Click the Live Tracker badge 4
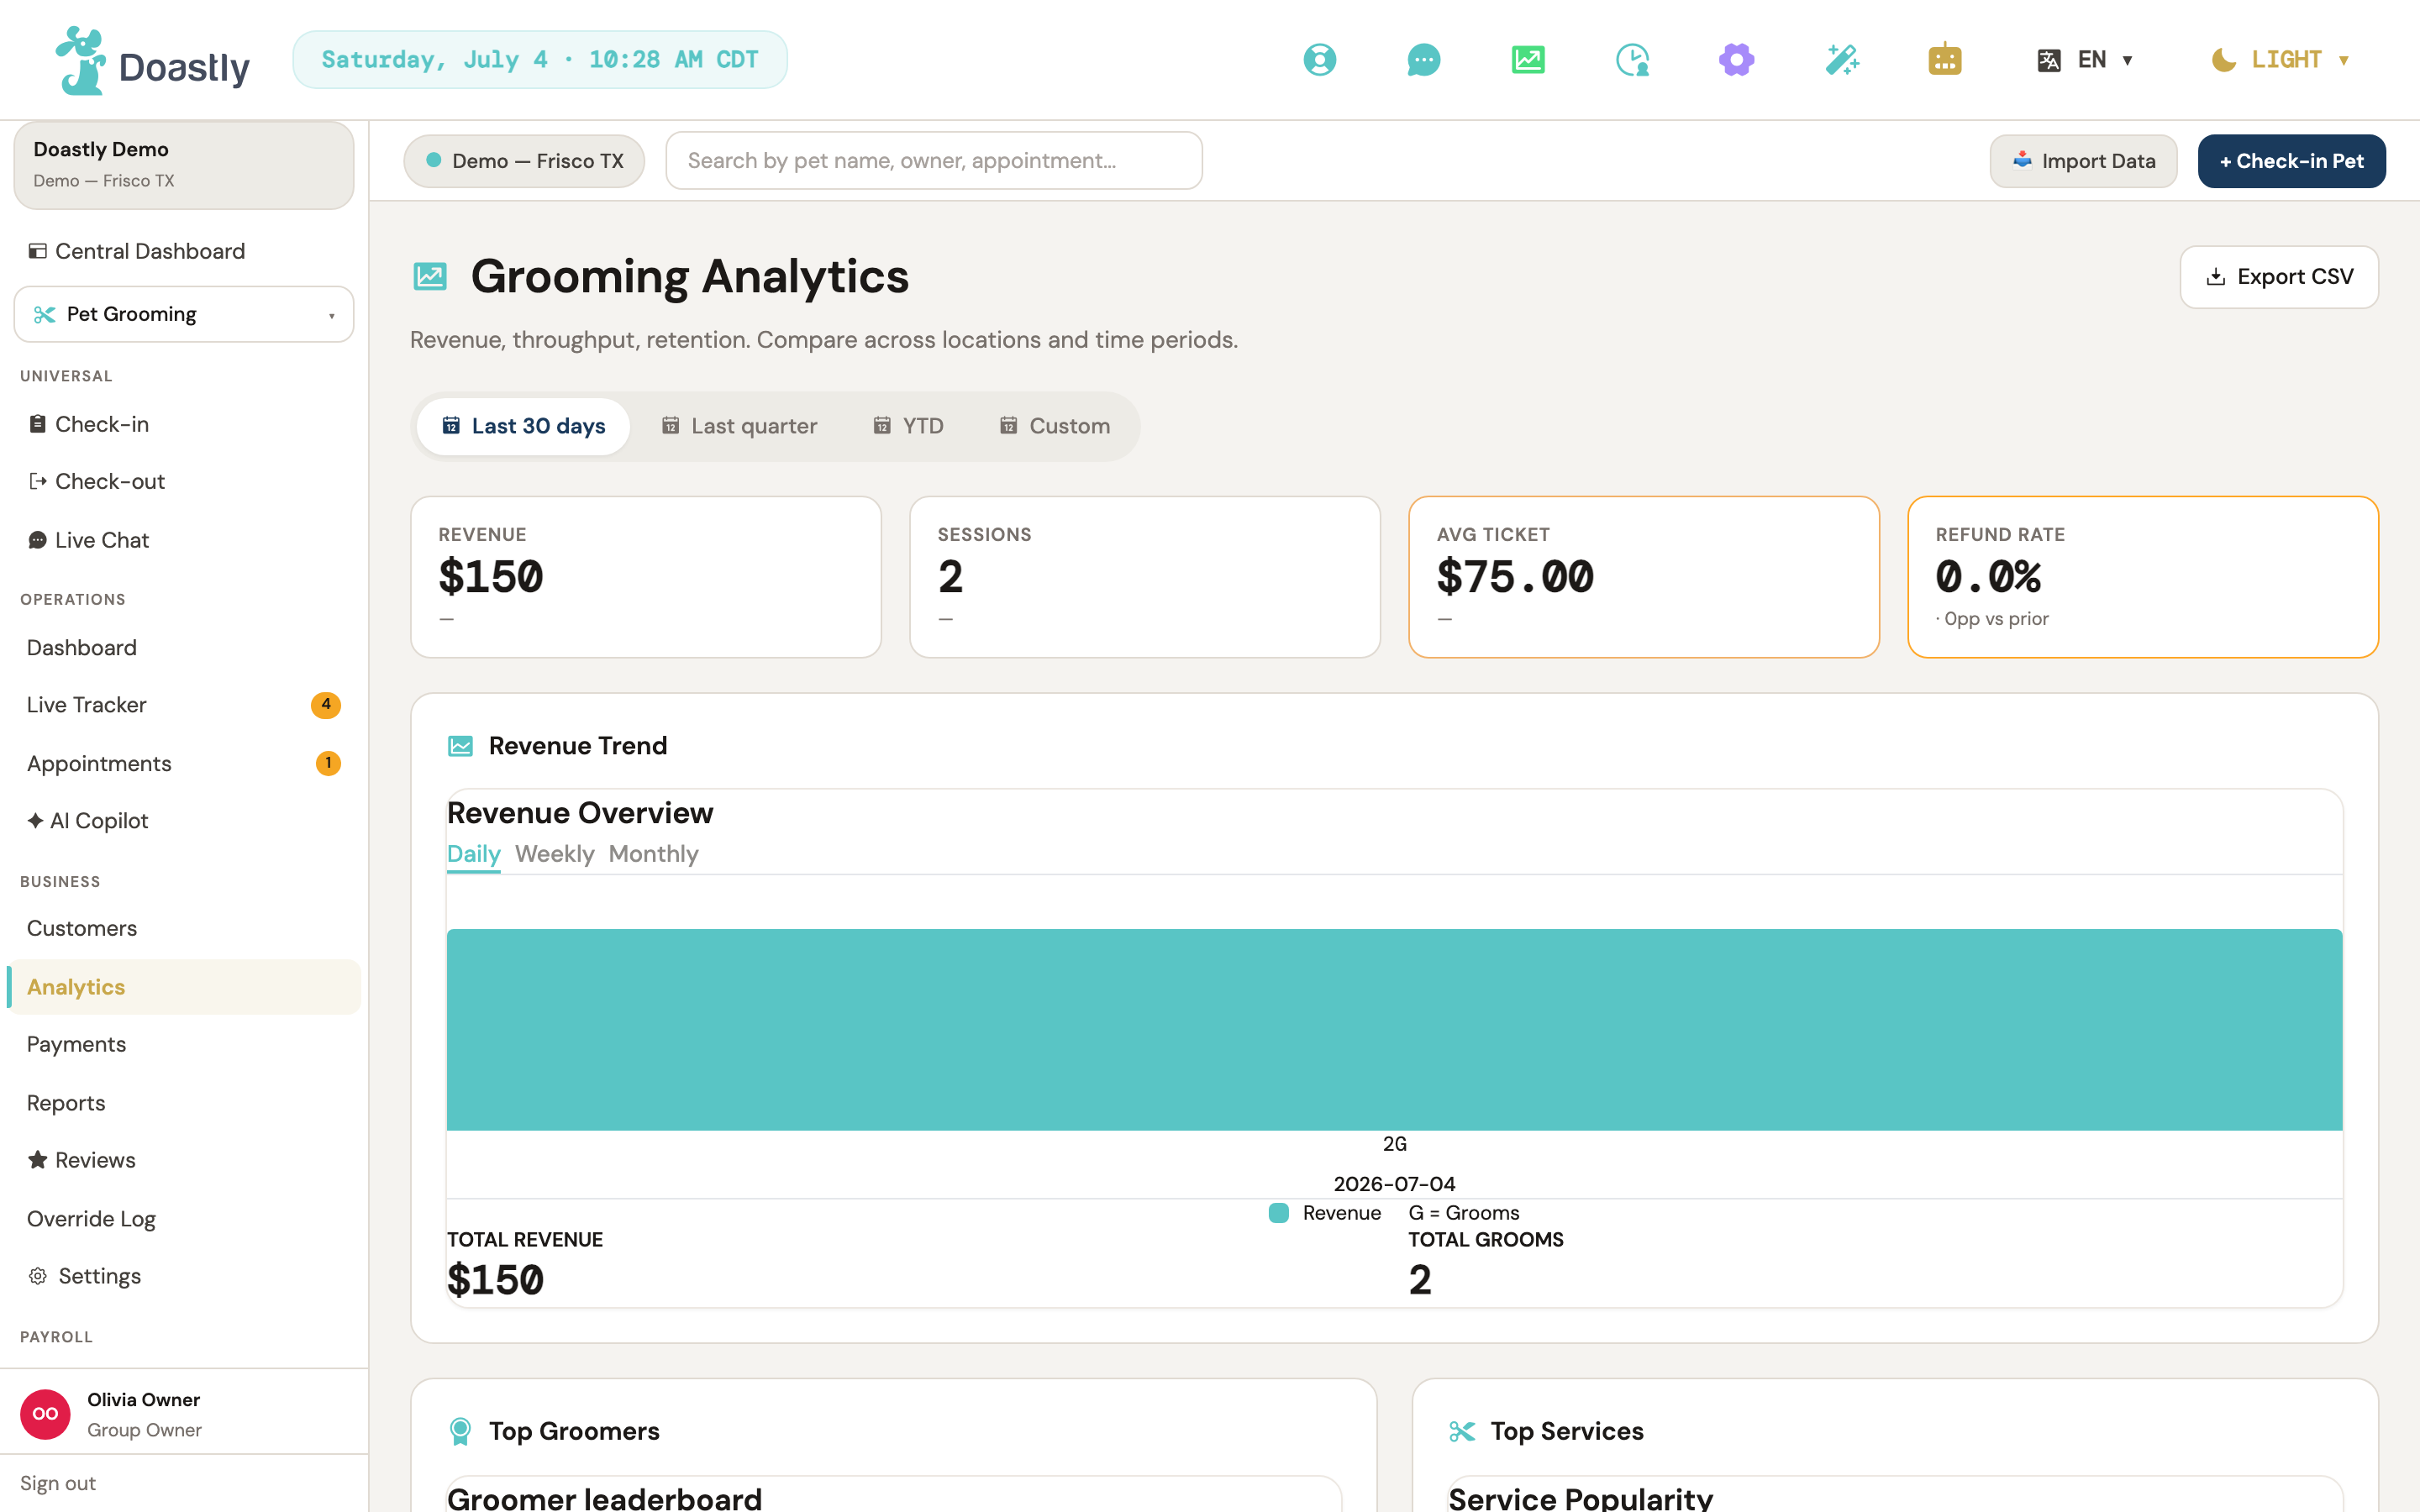This screenshot has width=2420, height=1512. pyautogui.click(x=326, y=705)
